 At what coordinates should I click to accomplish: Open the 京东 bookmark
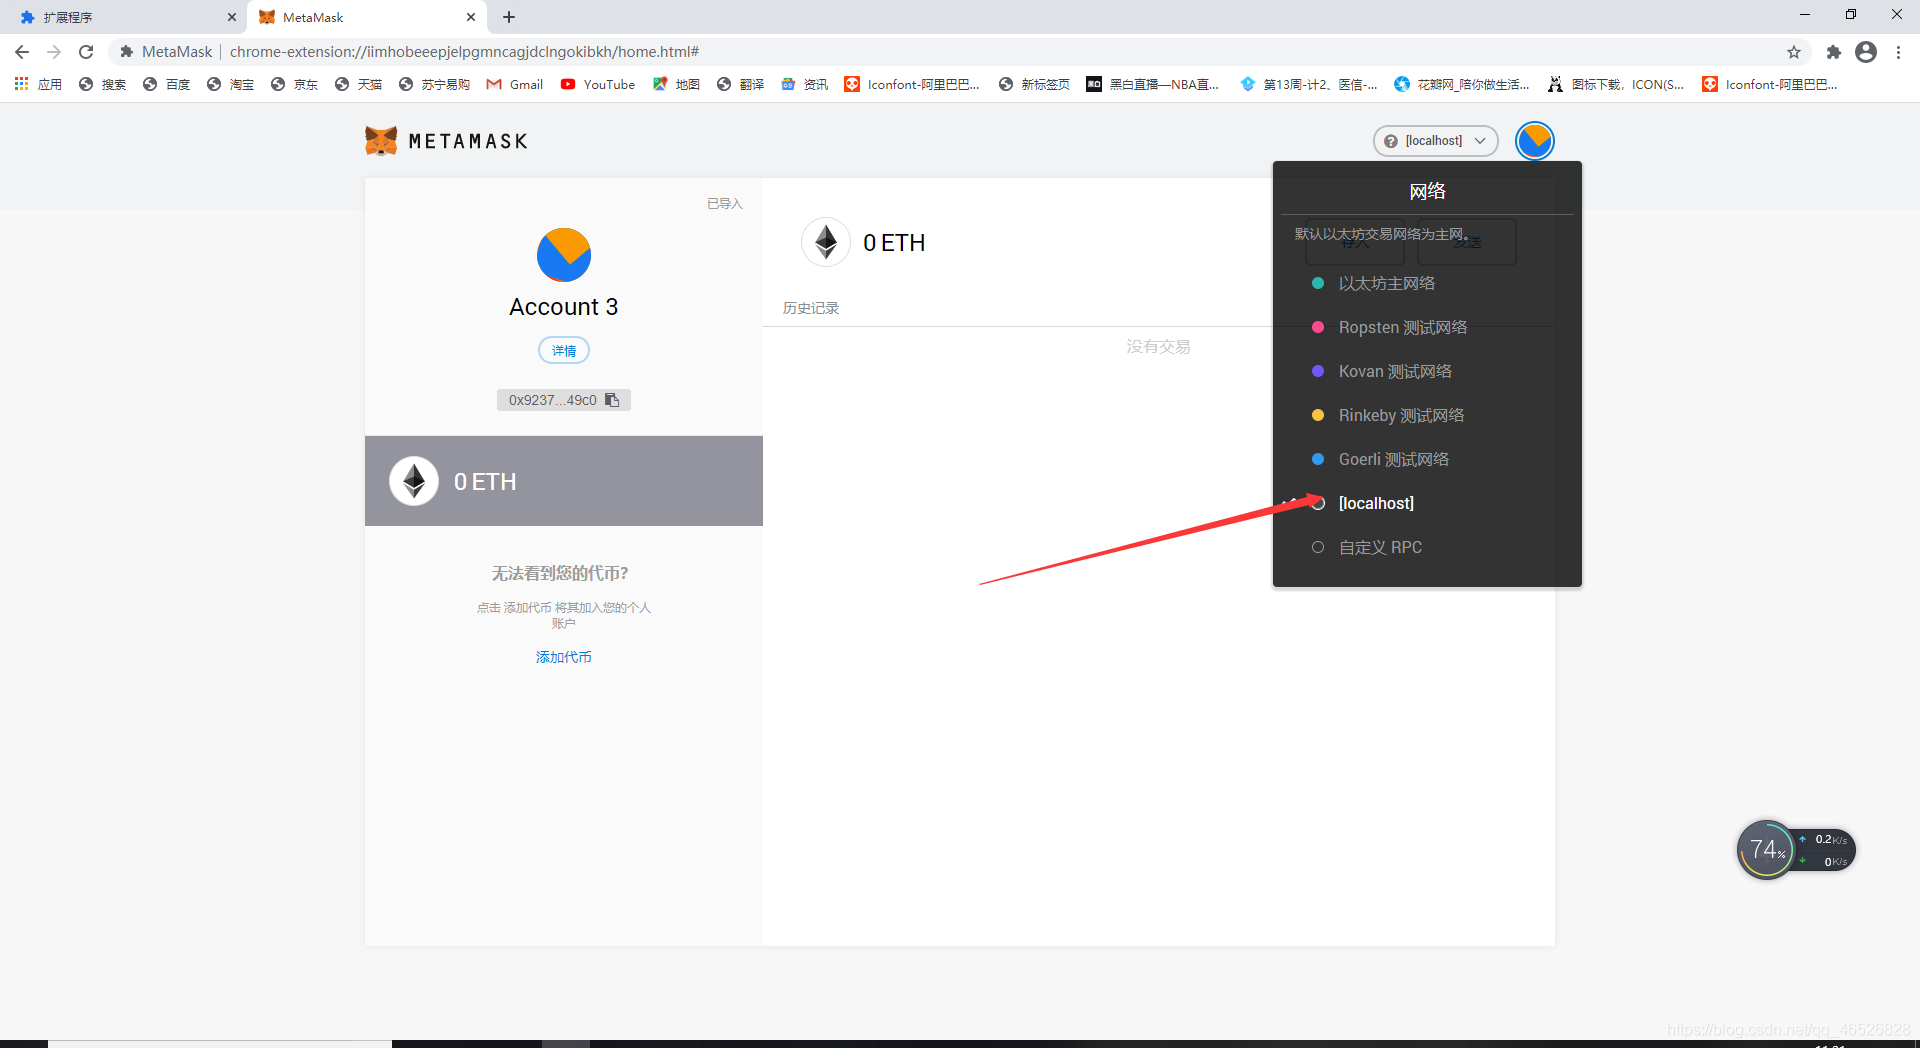(294, 85)
